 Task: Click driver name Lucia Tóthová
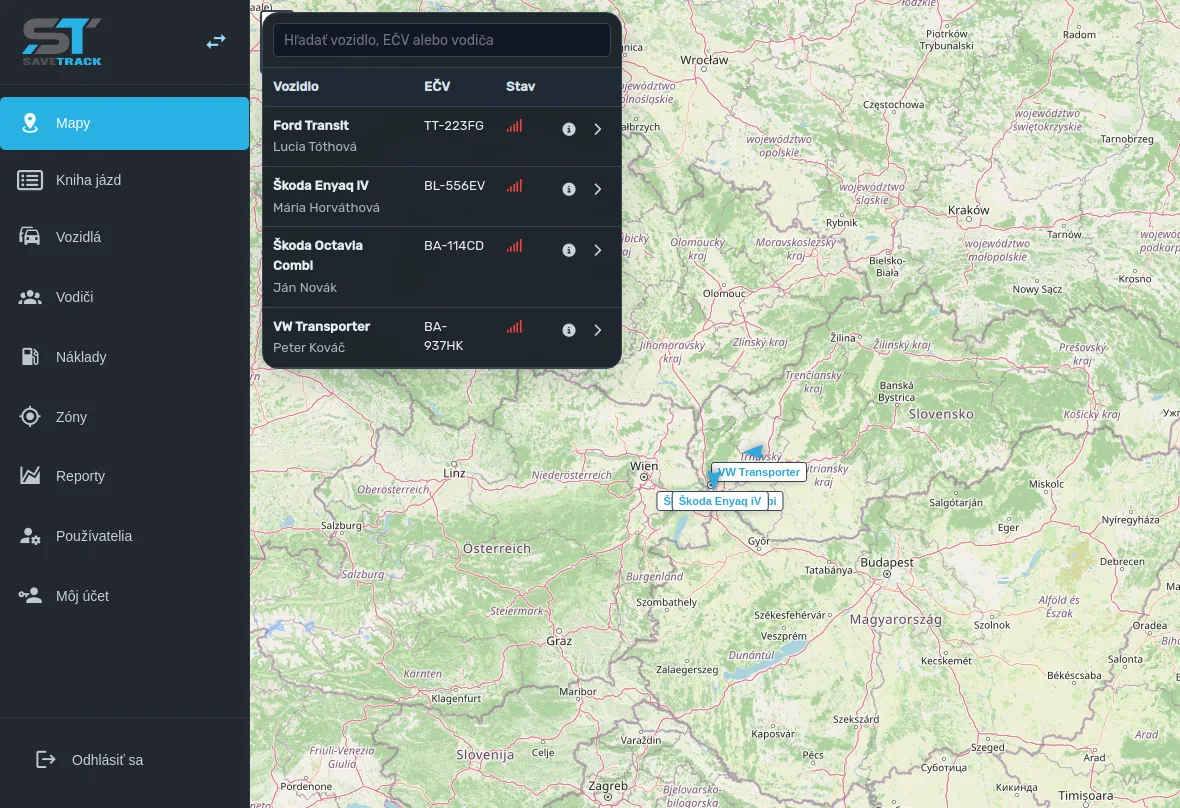coord(315,147)
